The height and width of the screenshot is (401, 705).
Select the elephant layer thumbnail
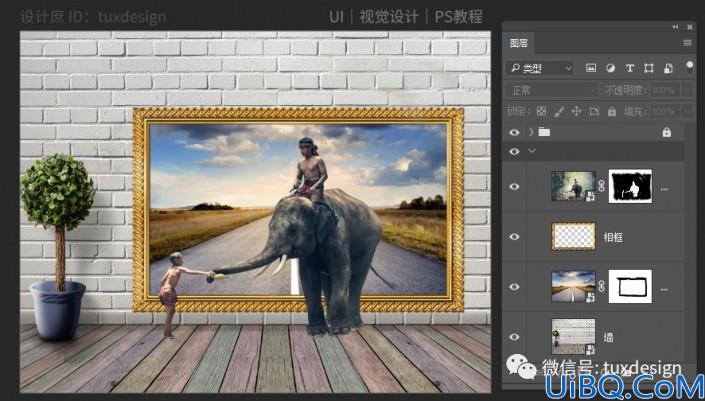[x=573, y=186]
